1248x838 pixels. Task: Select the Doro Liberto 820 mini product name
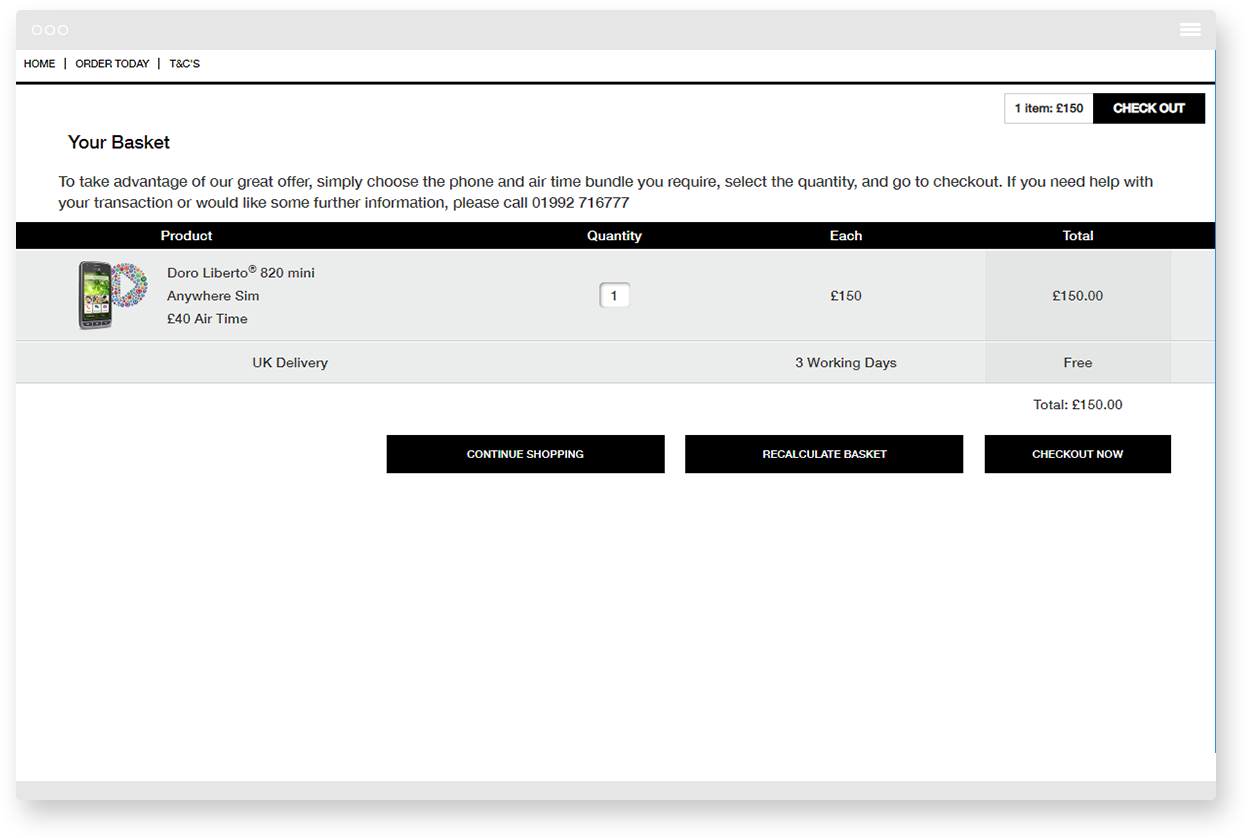pyautogui.click(x=241, y=273)
